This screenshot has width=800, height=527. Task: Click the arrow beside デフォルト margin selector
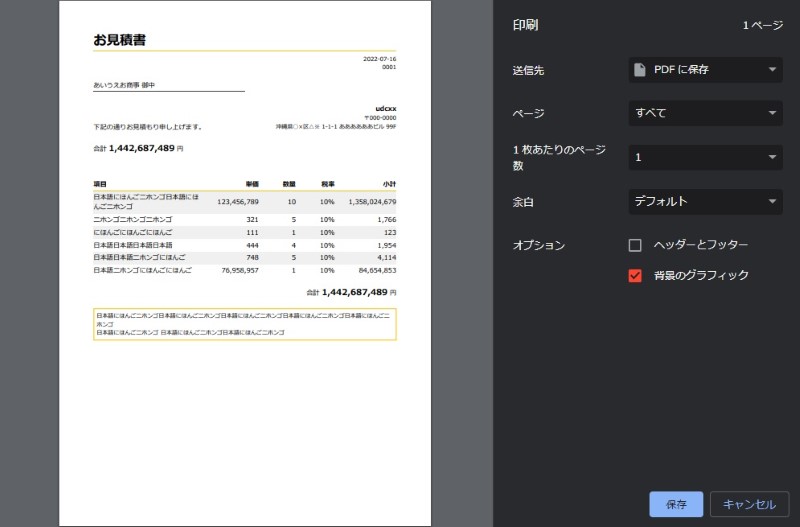(x=773, y=201)
